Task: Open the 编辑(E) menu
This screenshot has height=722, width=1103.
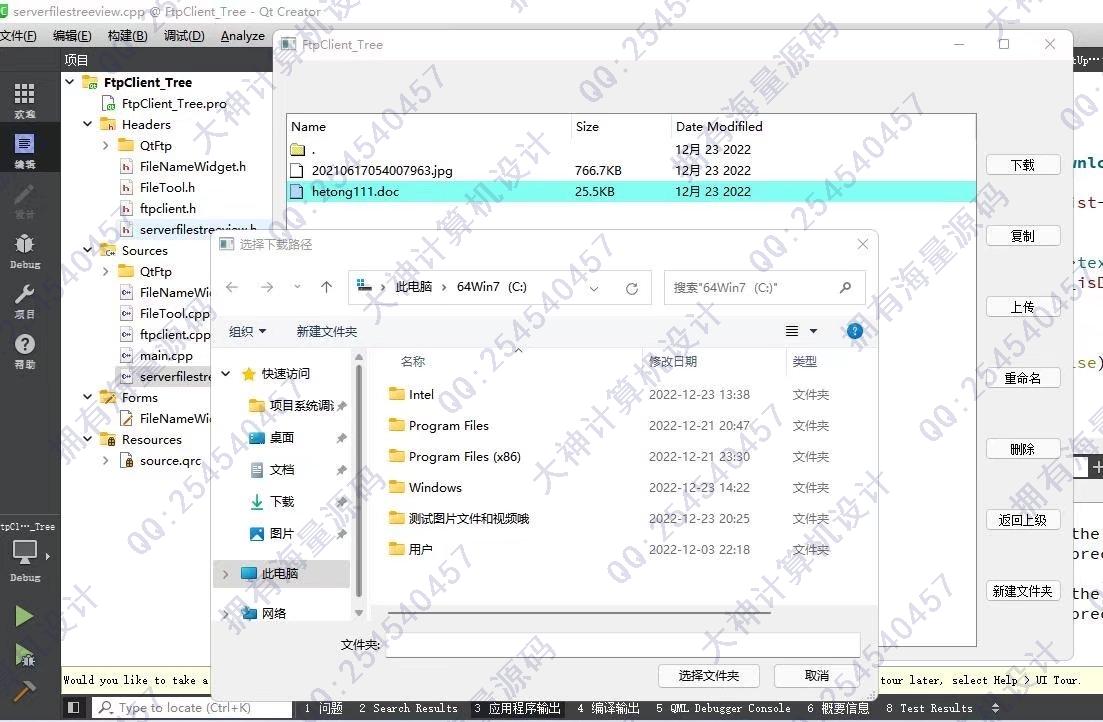Action: pyautogui.click(x=72, y=36)
